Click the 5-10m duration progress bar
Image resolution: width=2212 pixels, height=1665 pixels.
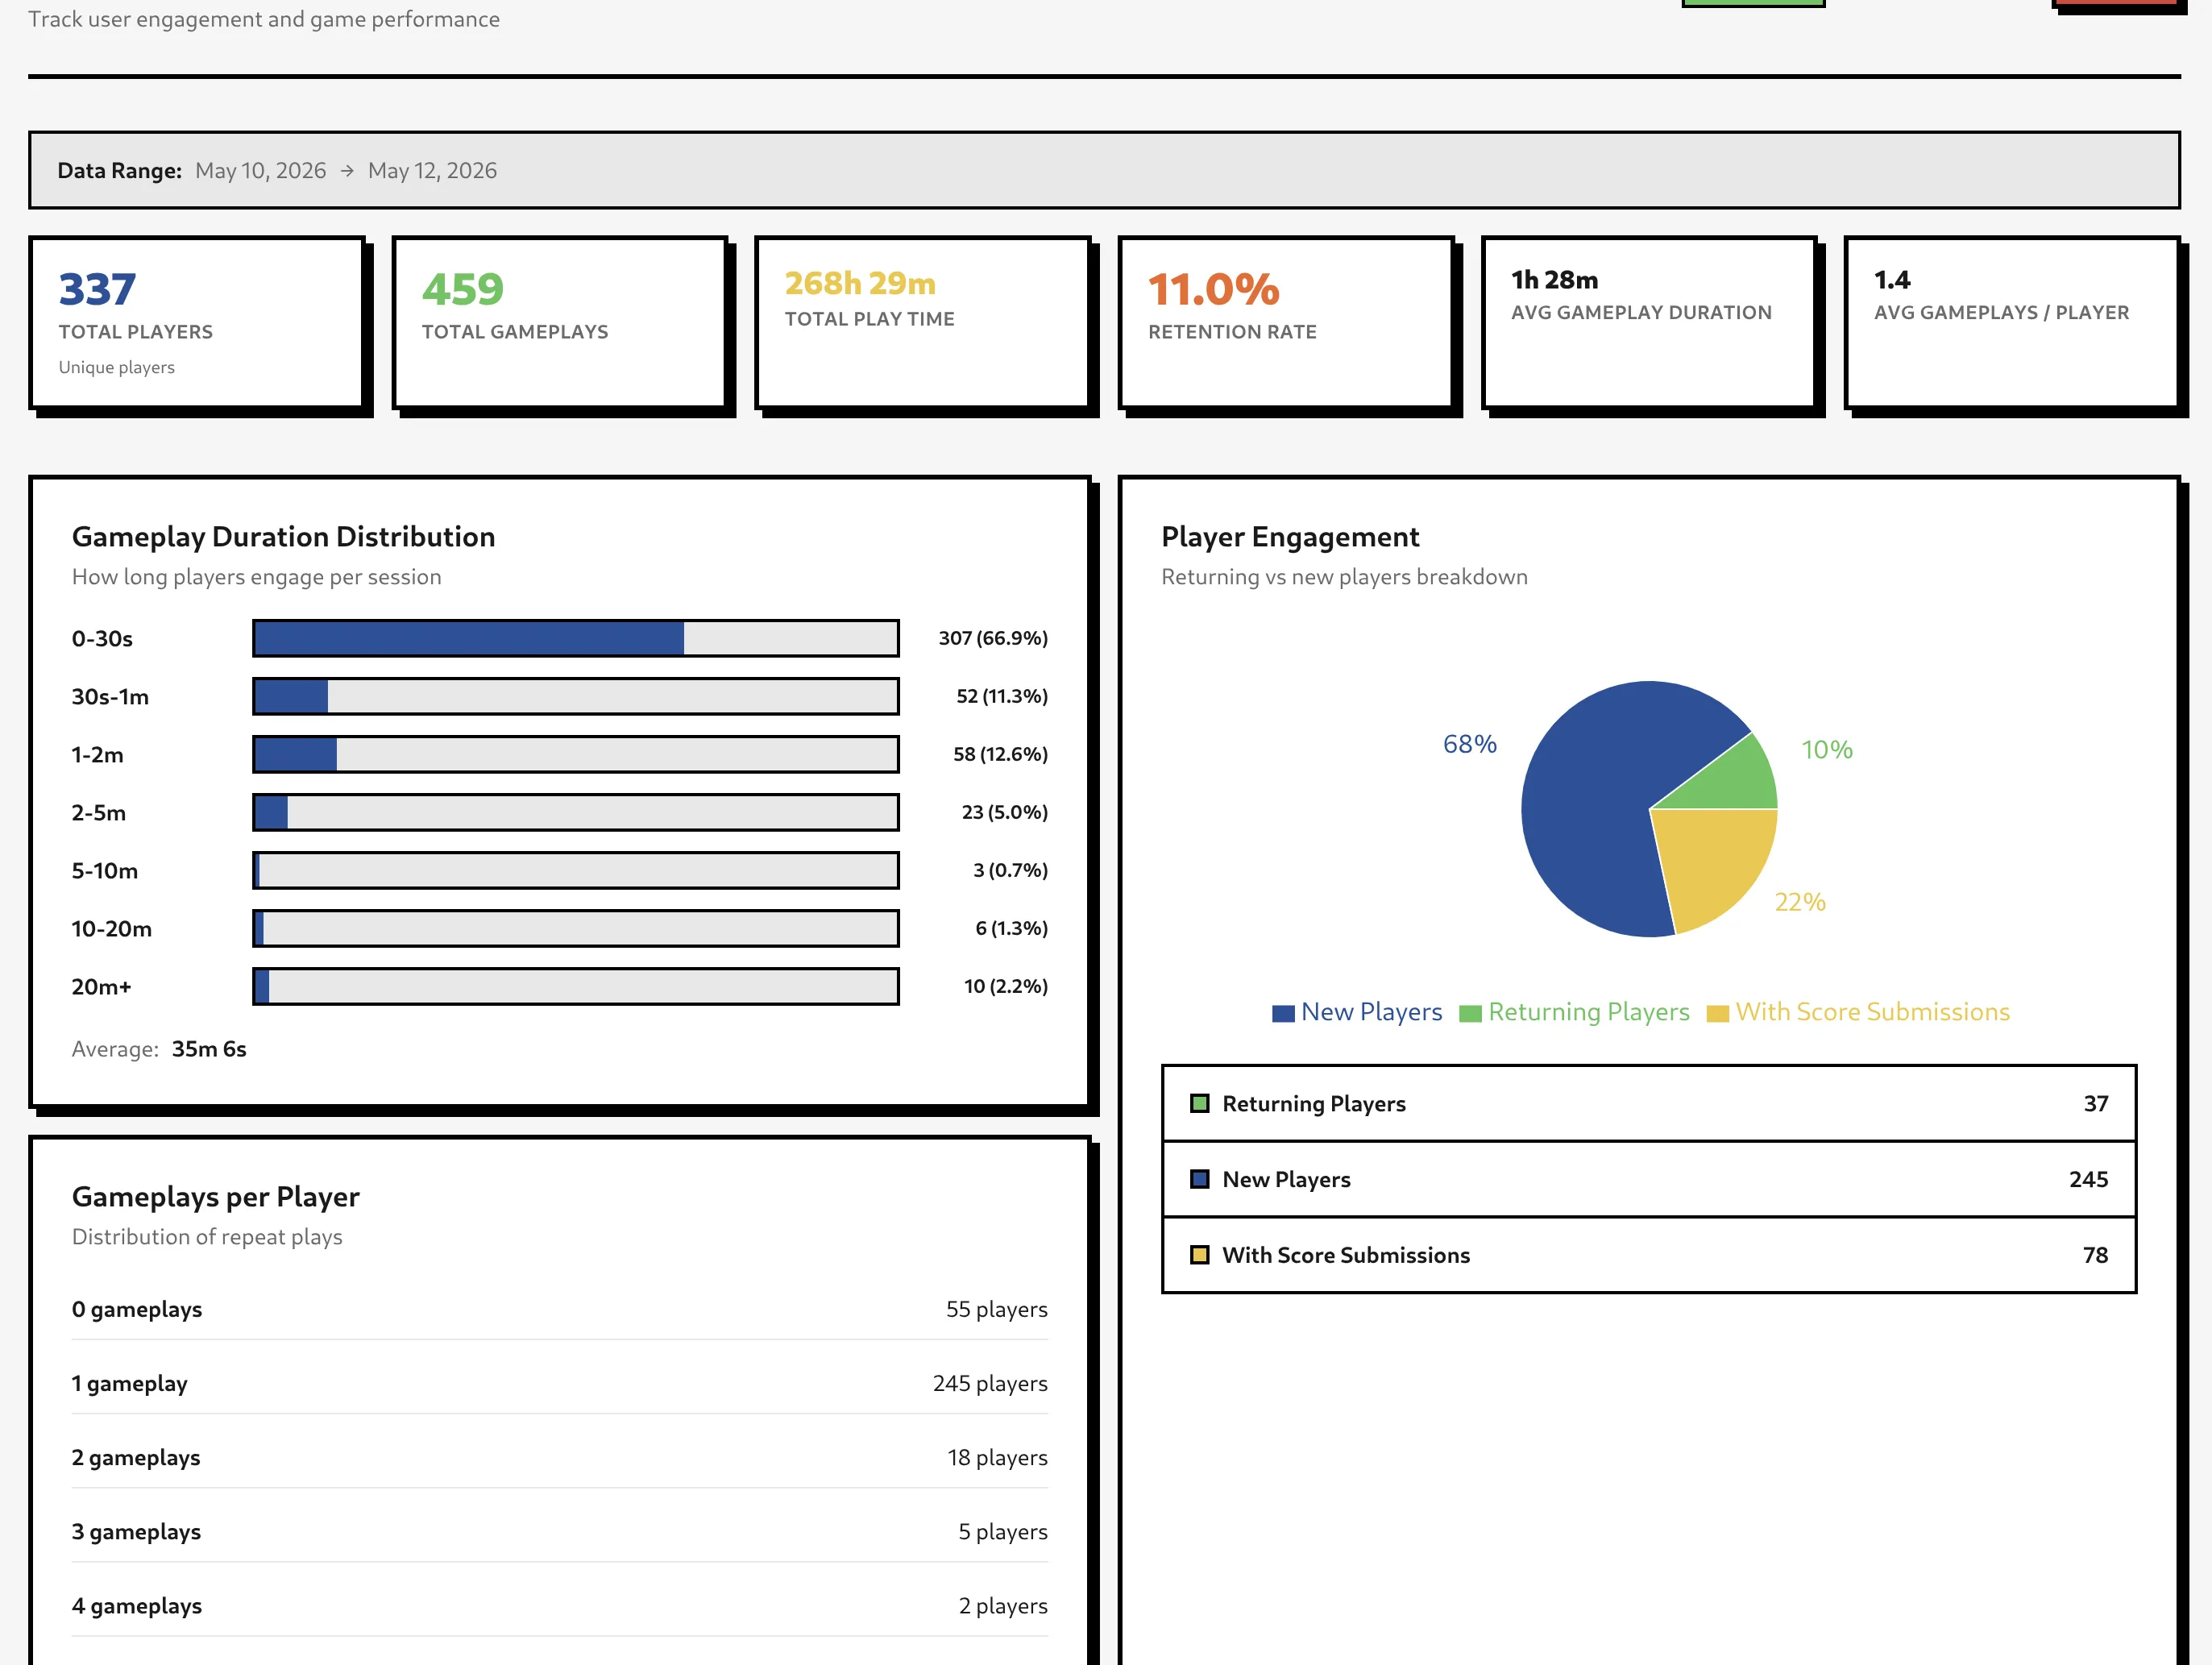(575, 870)
